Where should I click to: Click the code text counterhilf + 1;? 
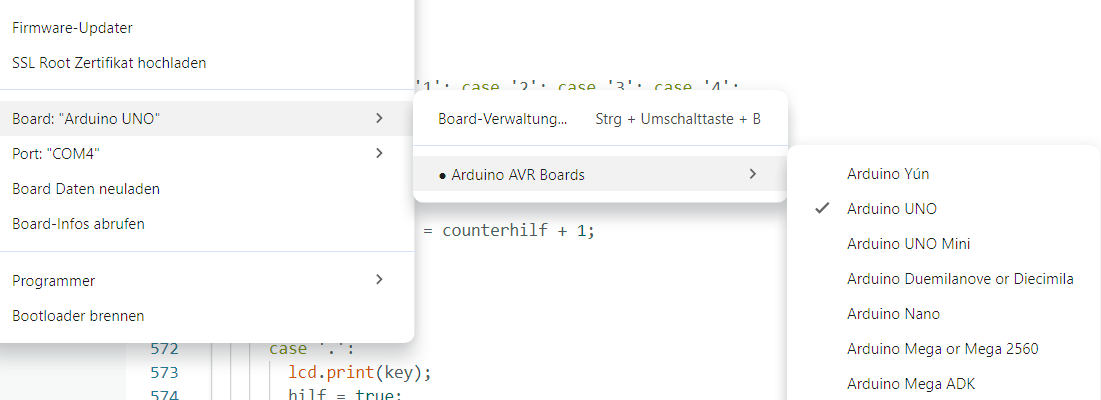(x=518, y=230)
